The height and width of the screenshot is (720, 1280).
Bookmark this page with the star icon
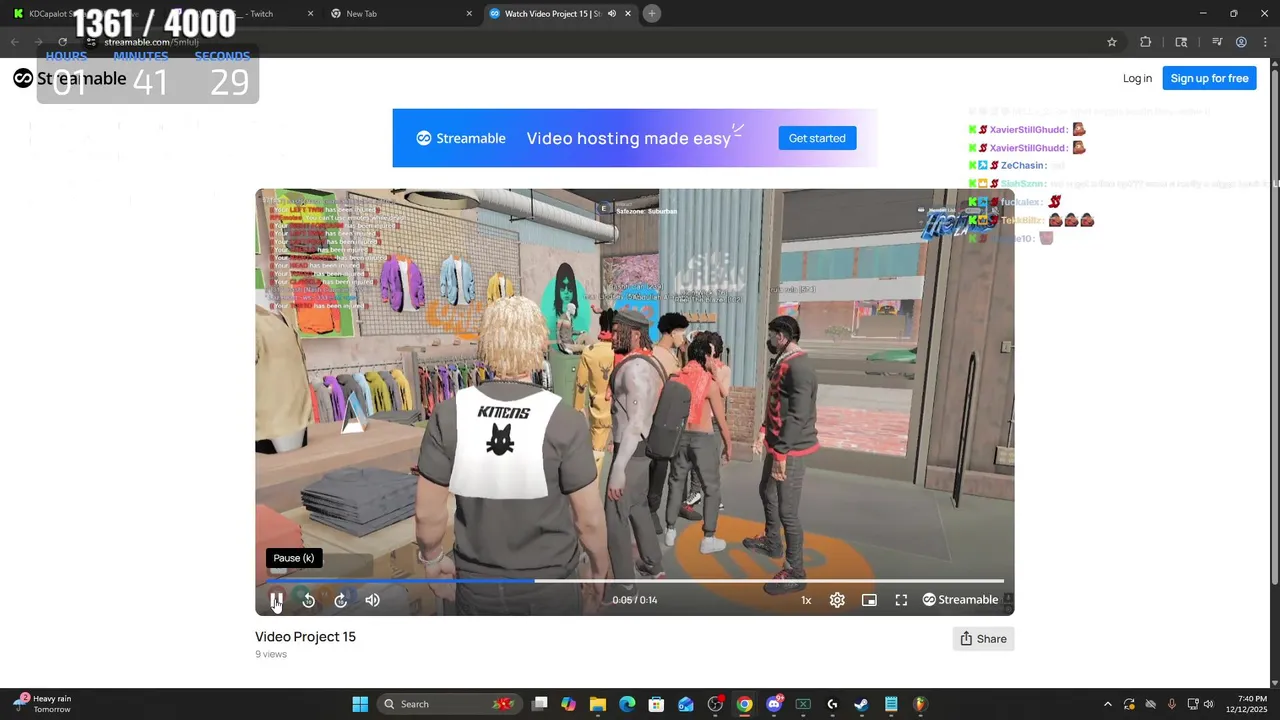tap(1111, 42)
